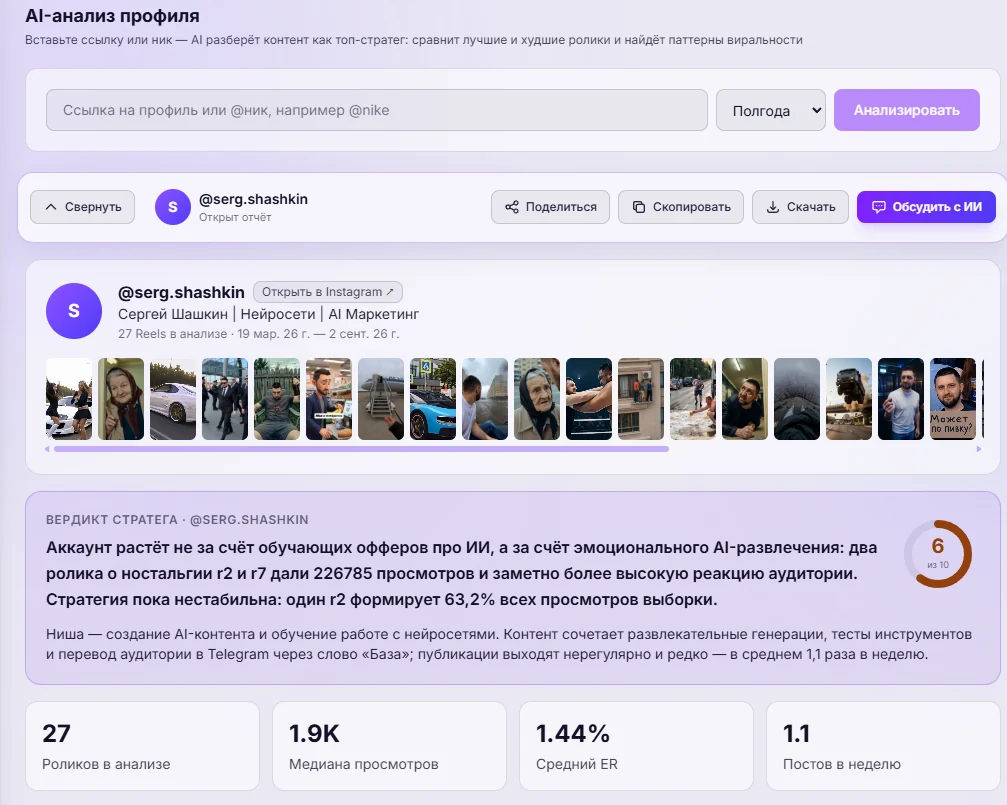
Task: Click the Открыт отчёт status text
Action: tap(235, 218)
